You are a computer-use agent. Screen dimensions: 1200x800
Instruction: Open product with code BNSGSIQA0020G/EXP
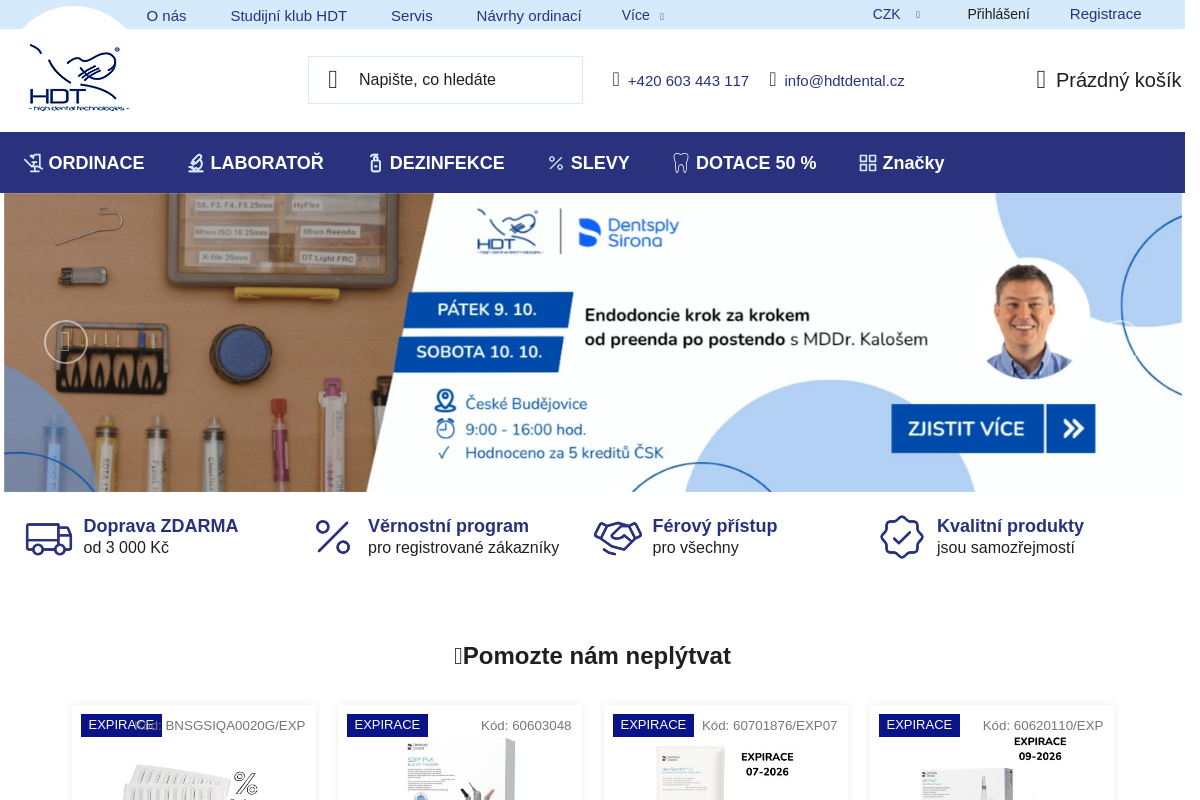pyautogui.click(x=194, y=752)
